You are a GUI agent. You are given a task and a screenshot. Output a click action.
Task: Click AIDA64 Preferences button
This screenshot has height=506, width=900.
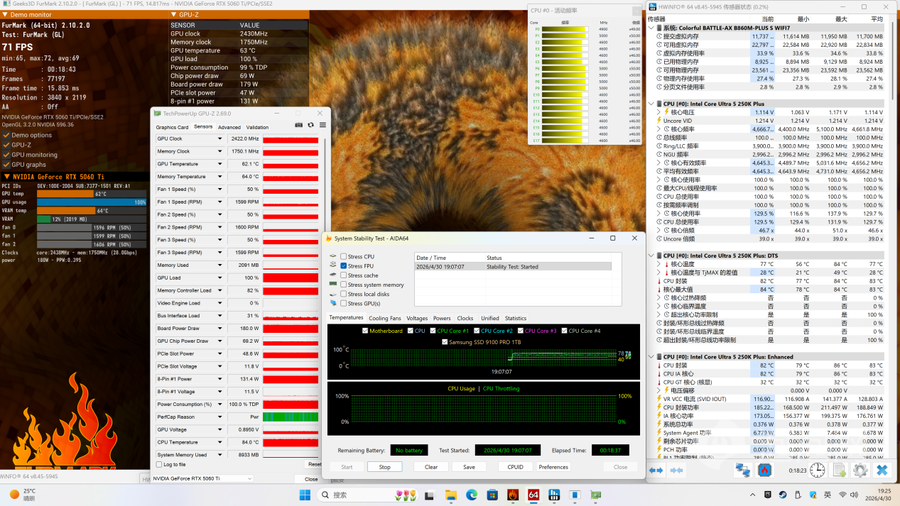553,467
